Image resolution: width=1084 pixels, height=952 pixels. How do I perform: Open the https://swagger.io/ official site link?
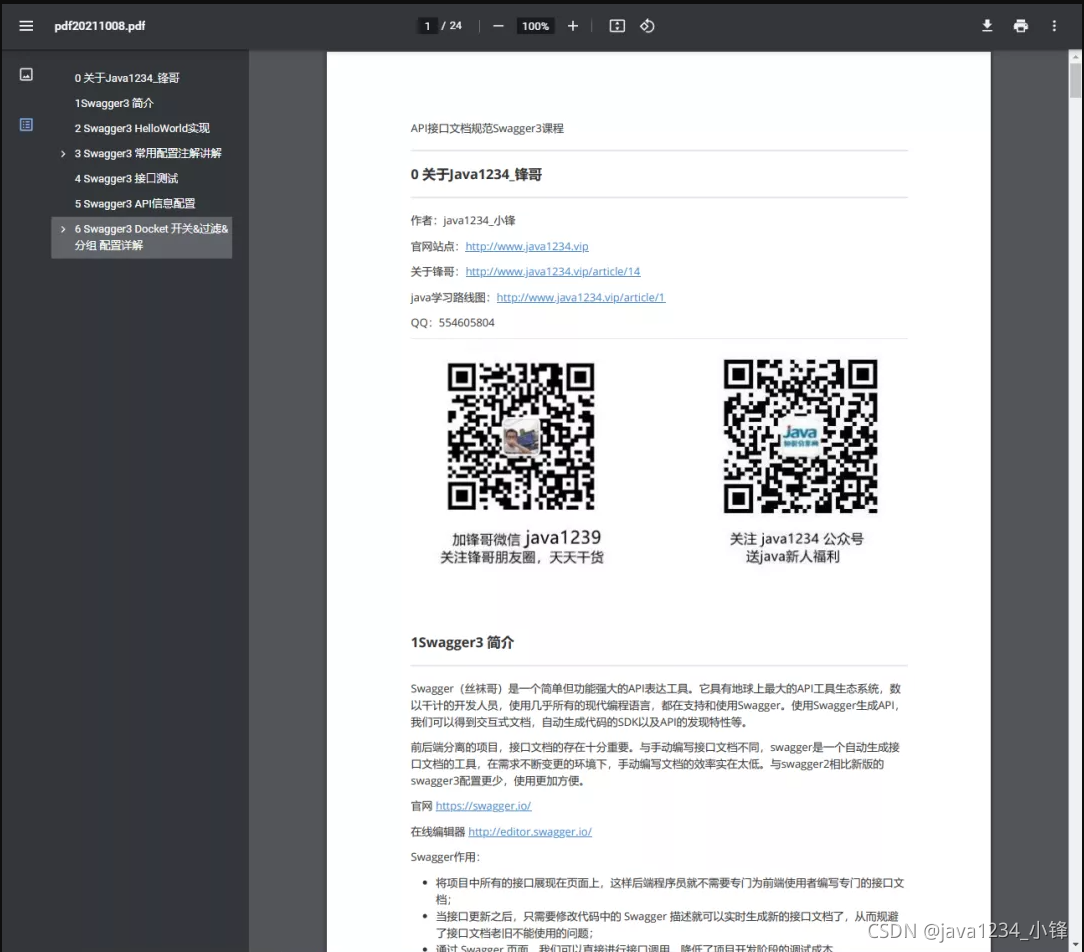click(483, 806)
